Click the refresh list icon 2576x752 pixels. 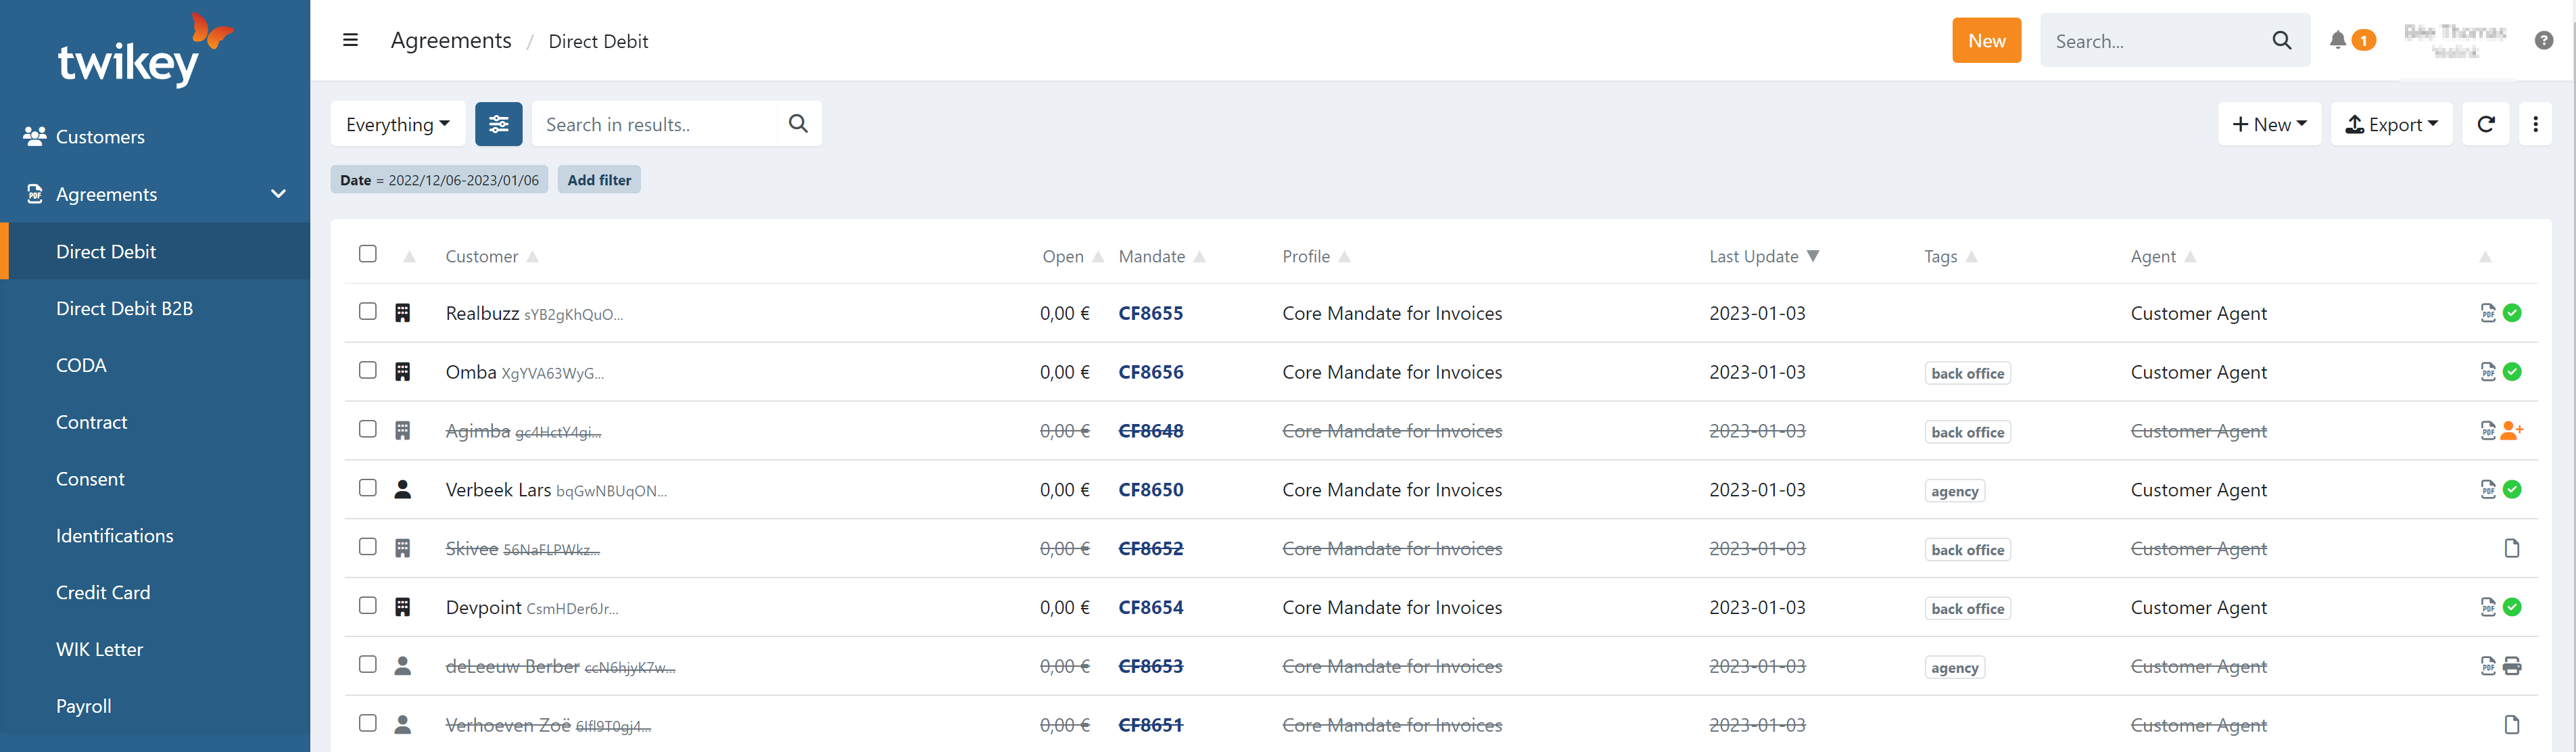(2485, 124)
